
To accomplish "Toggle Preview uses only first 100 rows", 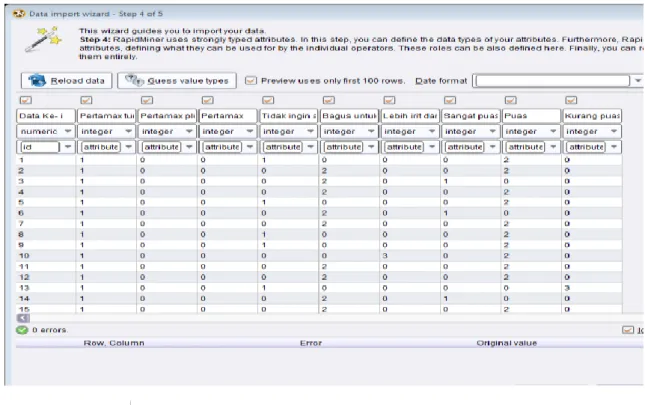I will 251,80.
